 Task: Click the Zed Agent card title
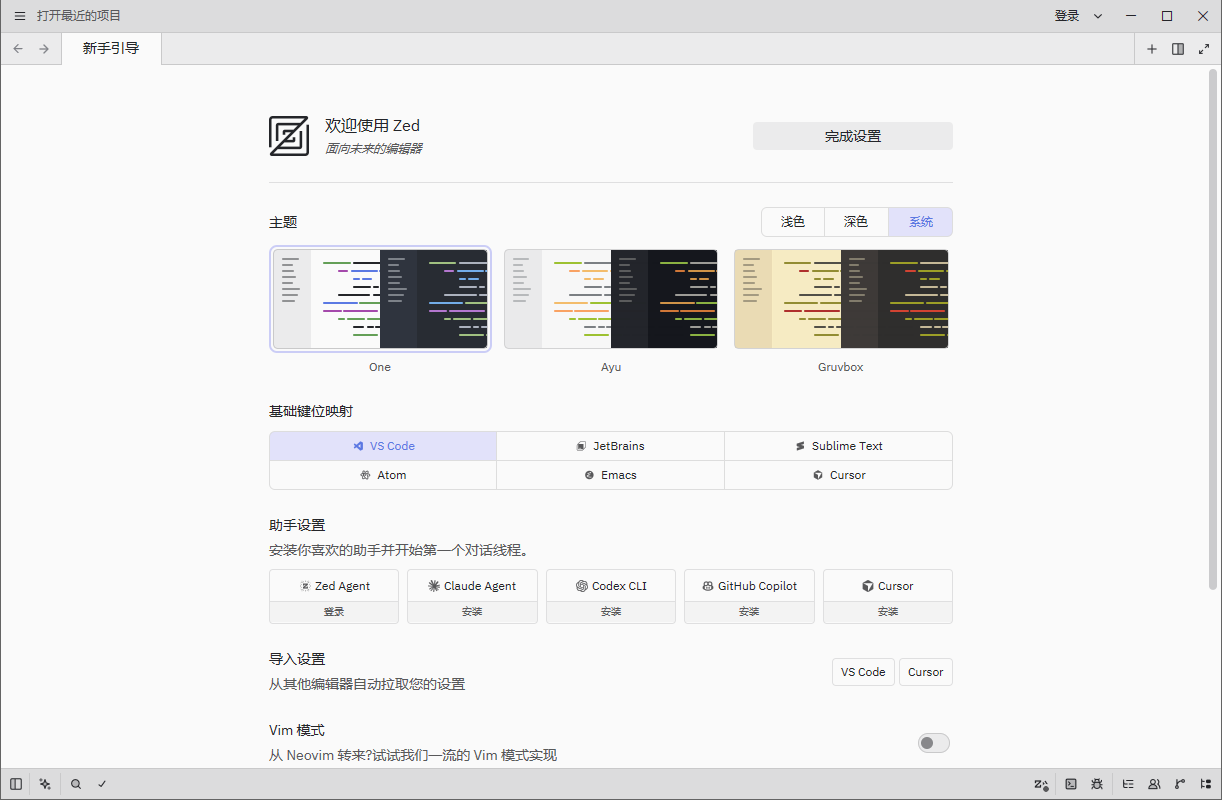[334, 586]
